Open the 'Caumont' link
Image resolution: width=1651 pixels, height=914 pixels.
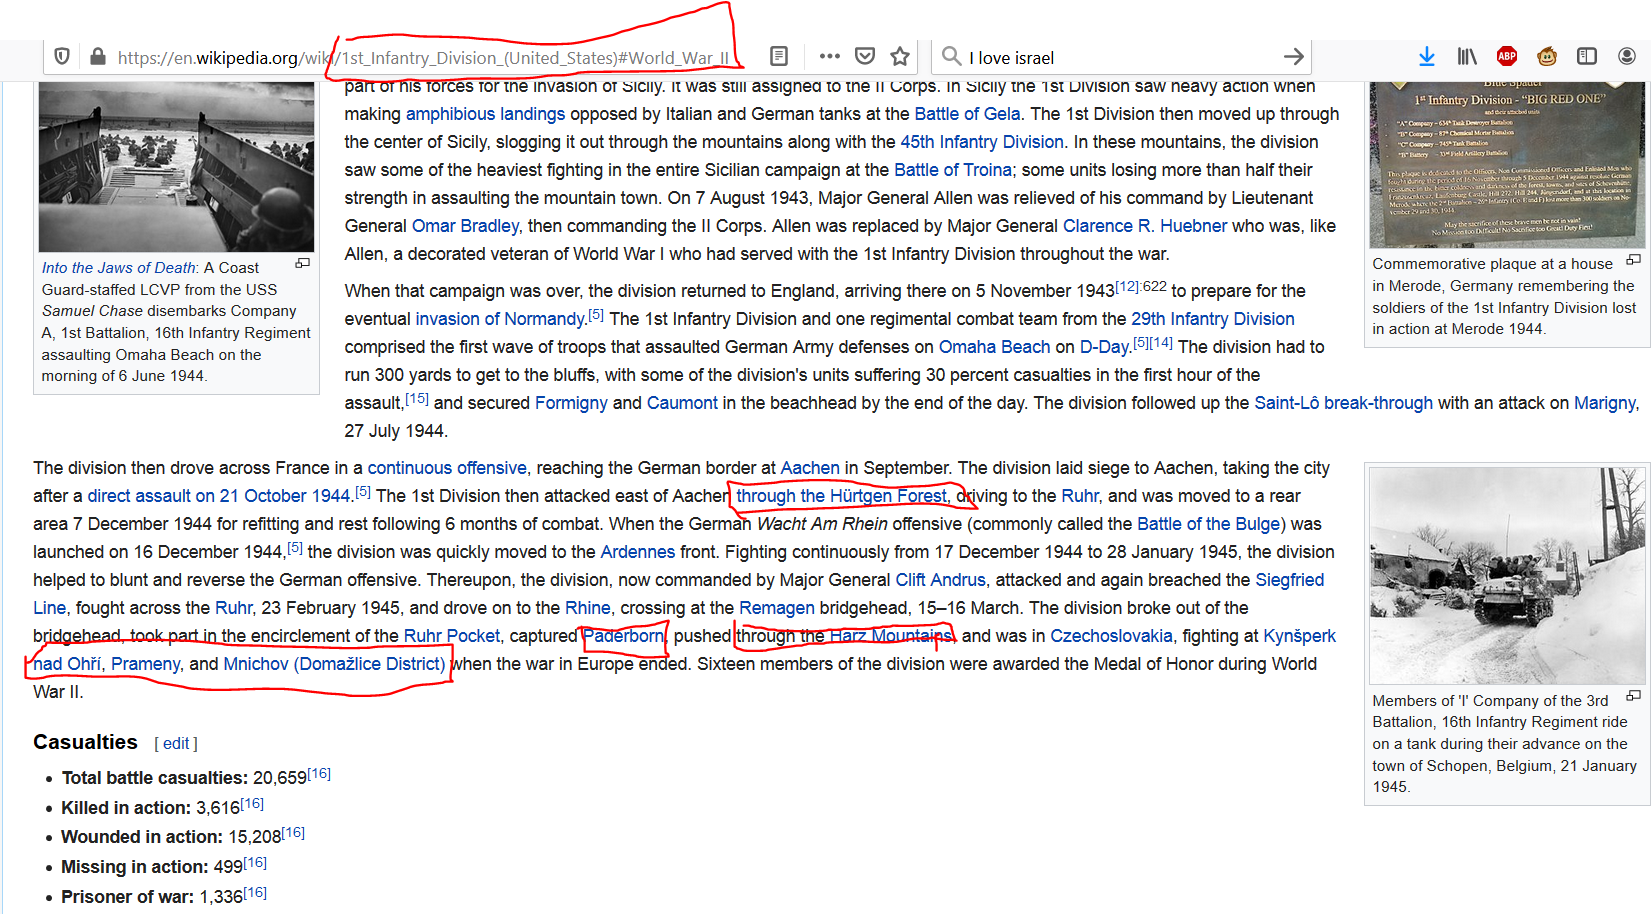[682, 403]
